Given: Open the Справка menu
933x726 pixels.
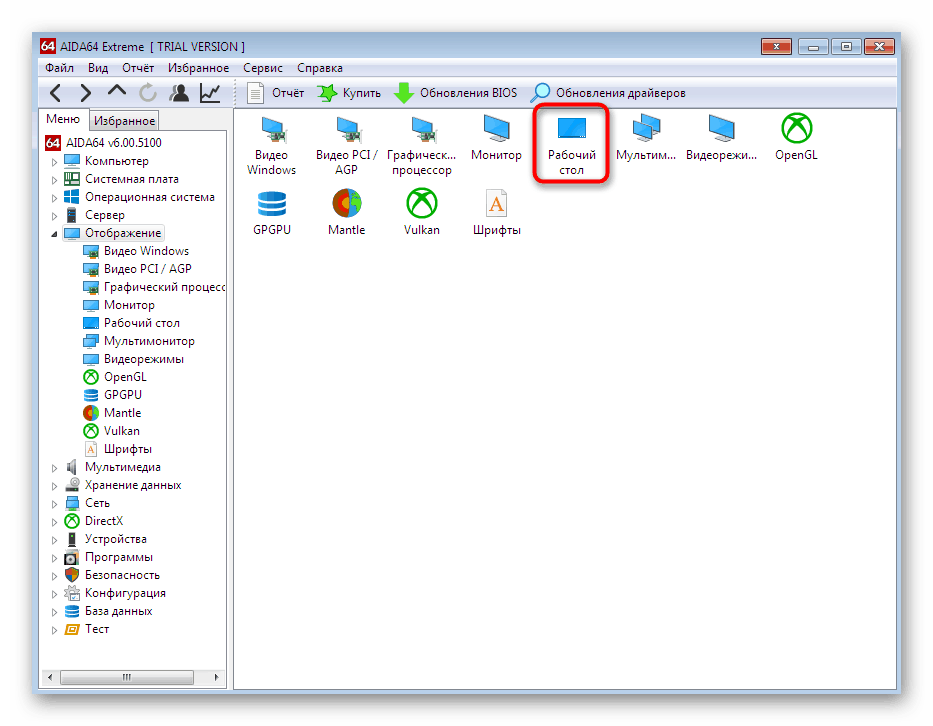Looking at the screenshot, I should pos(320,68).
